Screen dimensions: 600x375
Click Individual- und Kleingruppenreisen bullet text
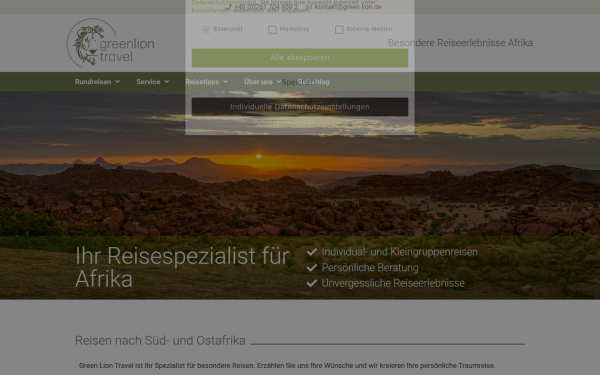[x=399, y=252]
